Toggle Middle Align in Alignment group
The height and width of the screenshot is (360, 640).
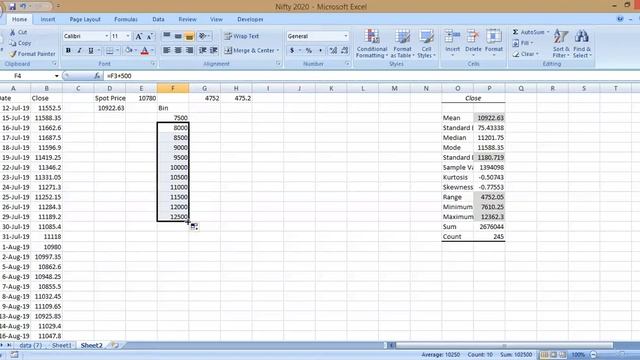178,36
